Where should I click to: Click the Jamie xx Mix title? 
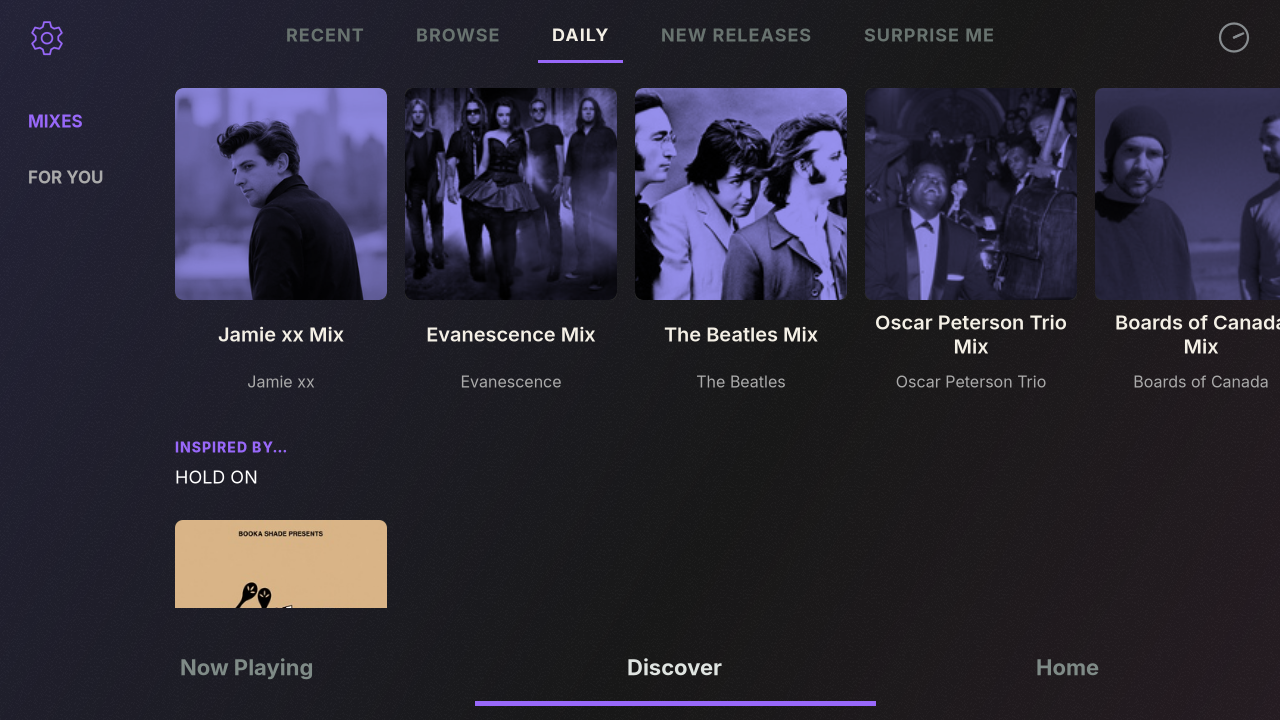pos(281,335)
